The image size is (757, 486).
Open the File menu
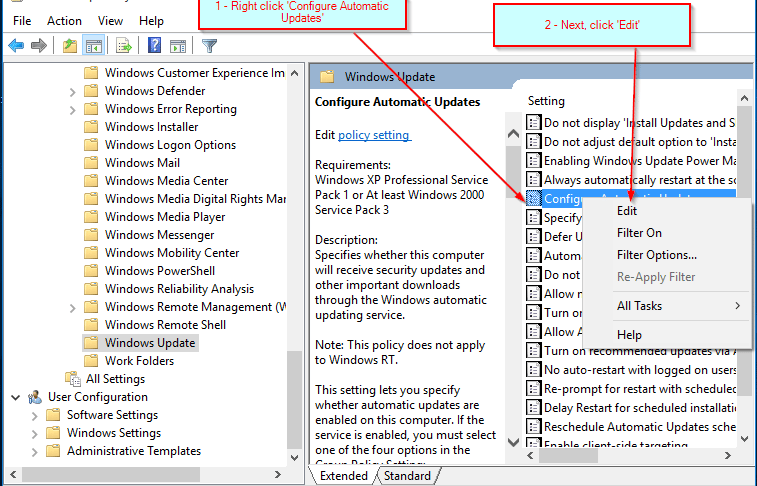point(22,21)
